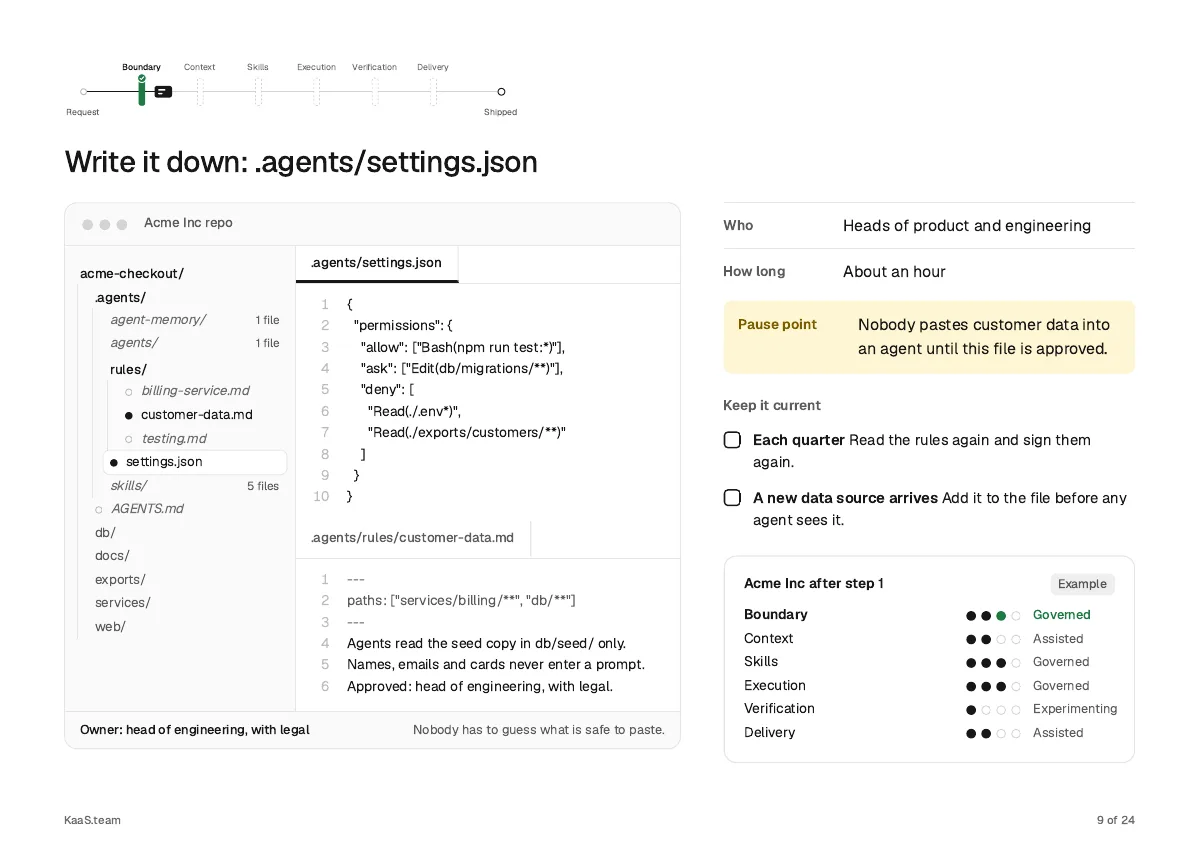Check the A new data source arrives checkbox
The width and height of the screenshot is (1200, 849).
point(732,498)
